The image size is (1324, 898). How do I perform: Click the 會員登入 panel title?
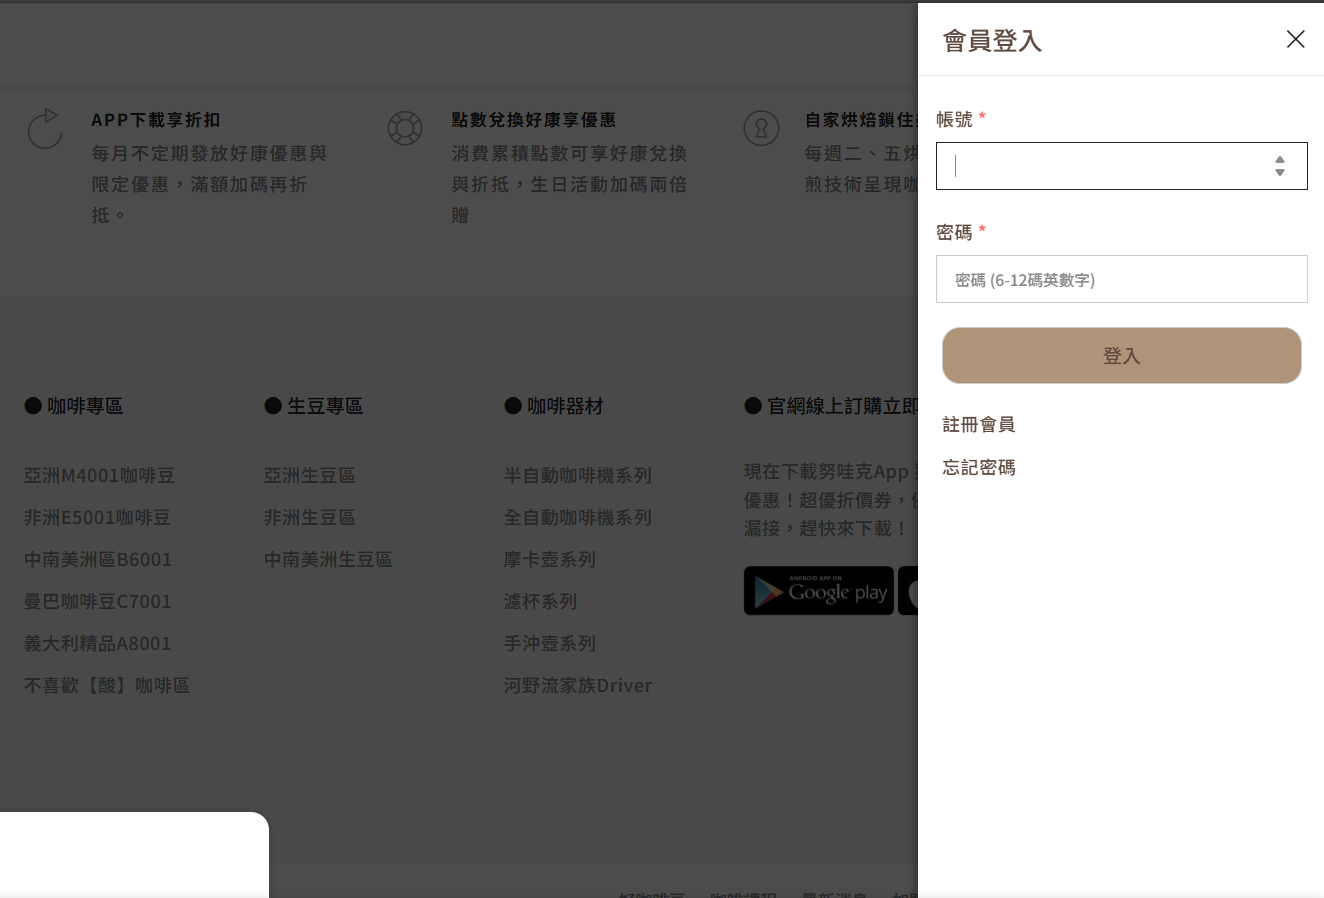click(992, 40)
